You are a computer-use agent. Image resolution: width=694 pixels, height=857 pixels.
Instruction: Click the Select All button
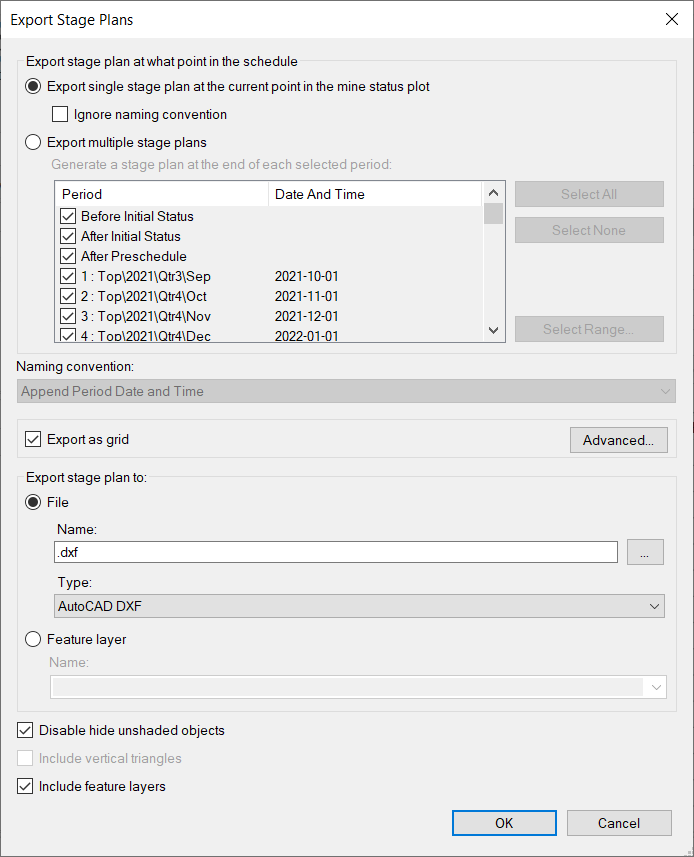(x=589, y=194)
